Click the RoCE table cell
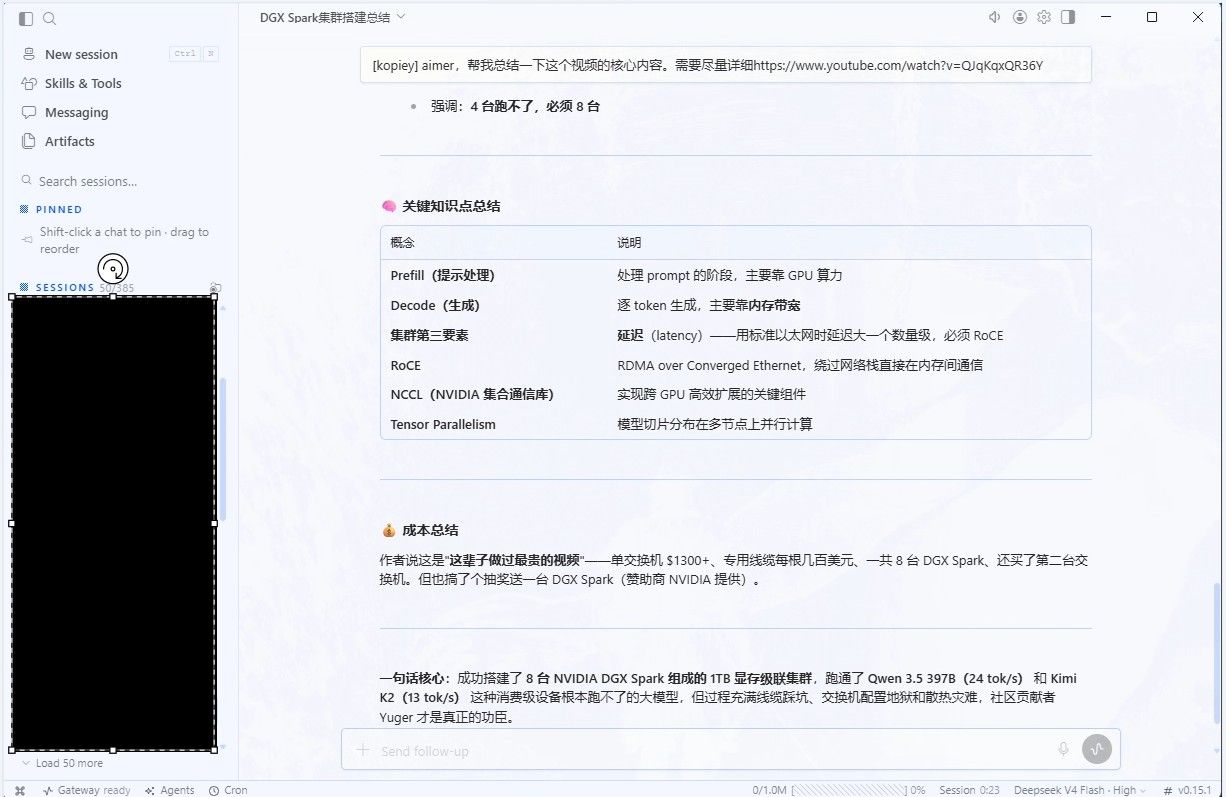The width and height of the screenshot is (1226, 797). pos(405,365)
